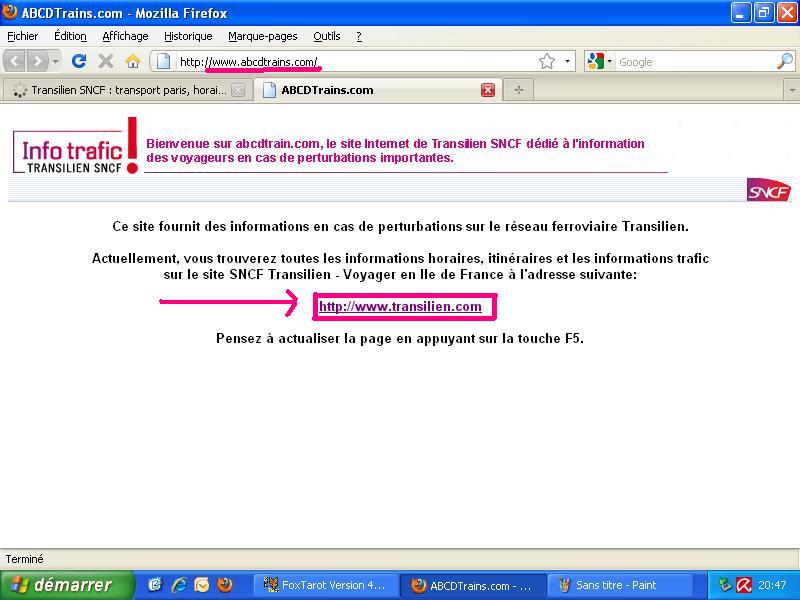Open the list-all-tabs dropdown arrow
This screenshot has width=800, height=600.
(791, 89)
